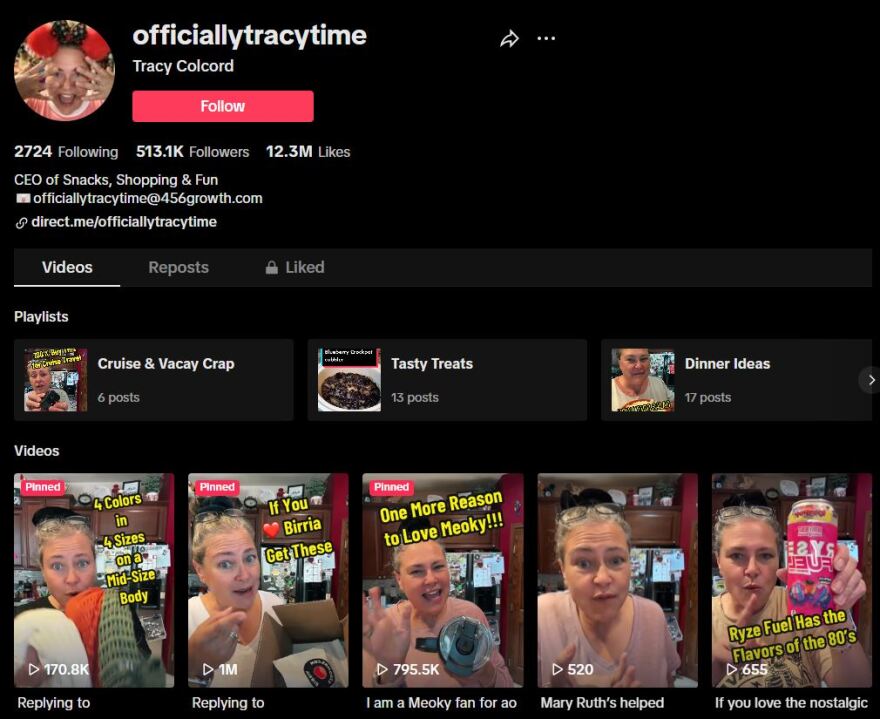Open the direct.me/officiallytracytime link

point(124,221)
